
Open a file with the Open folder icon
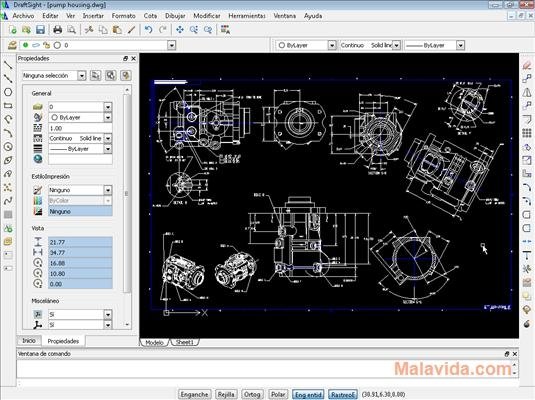[26, 30]
